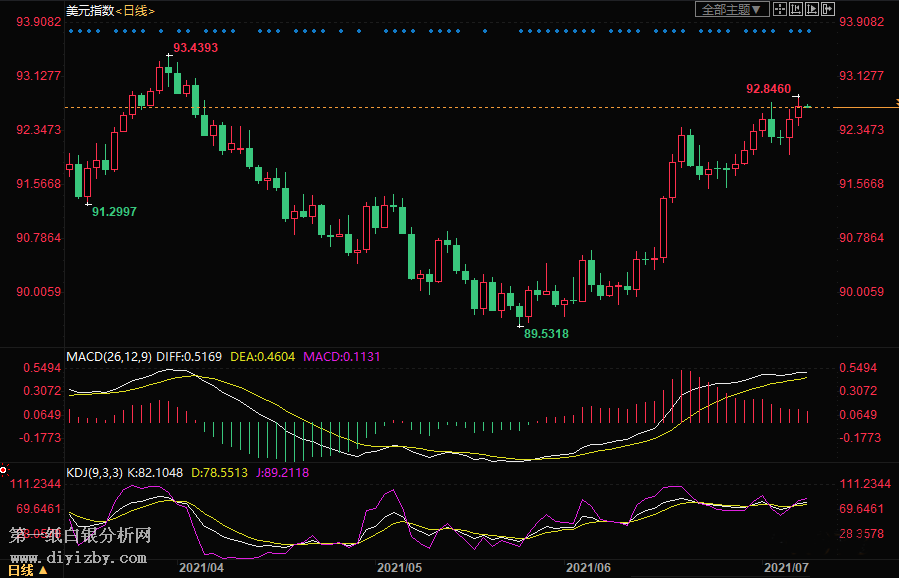Click the 89.5318 low price marker
The image size is (899, 578).
pyautogui.click(x=546, y=333)
